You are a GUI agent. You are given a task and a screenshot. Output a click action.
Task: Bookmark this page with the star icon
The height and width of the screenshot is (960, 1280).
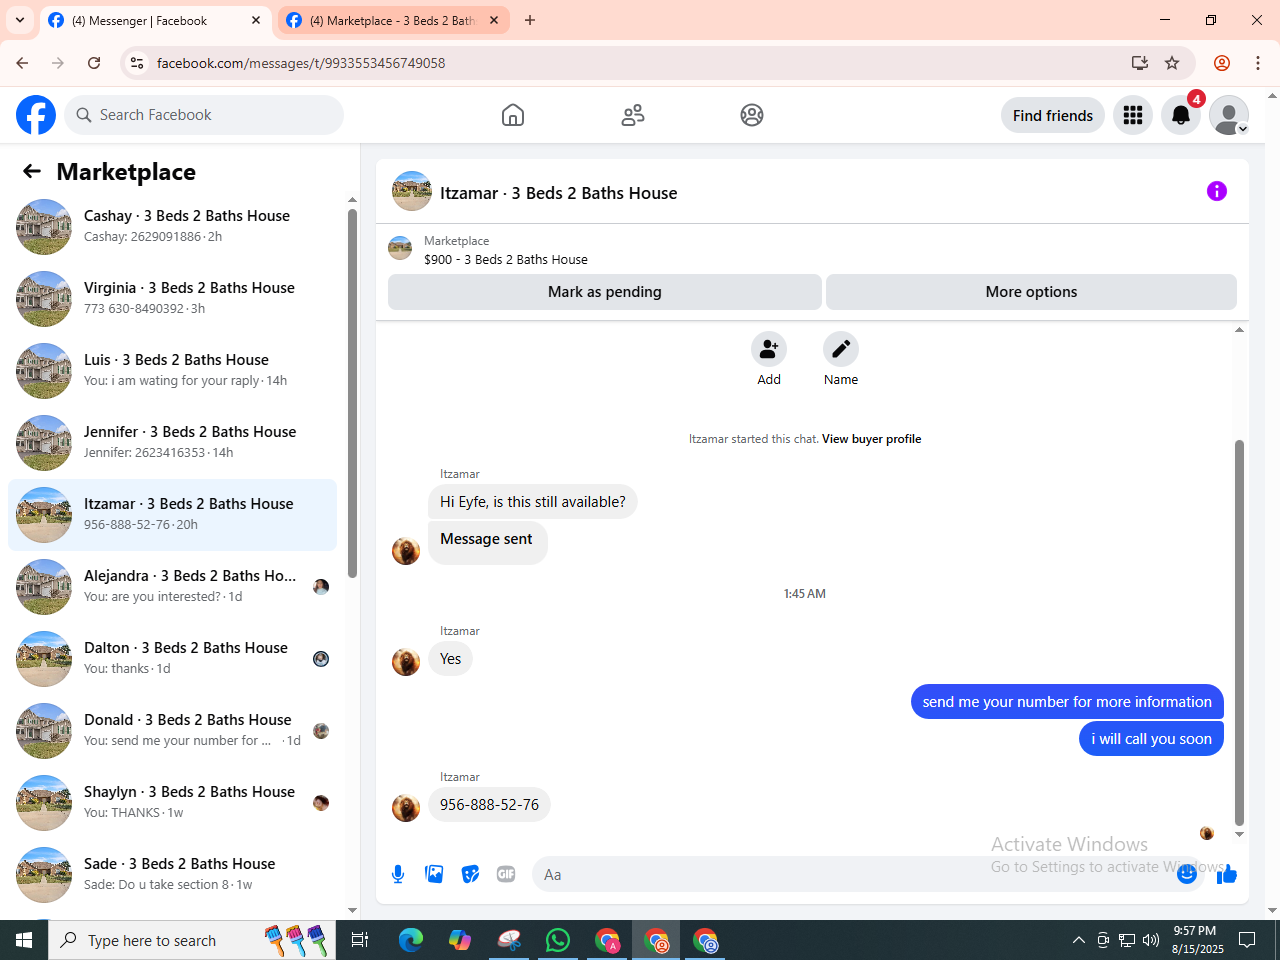[x=1172, y=63]
